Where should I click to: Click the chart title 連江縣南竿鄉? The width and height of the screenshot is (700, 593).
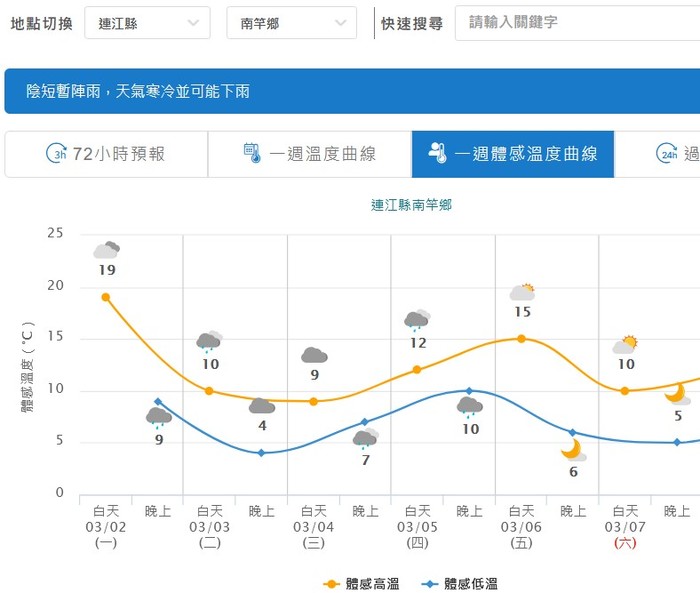[411, 205]
